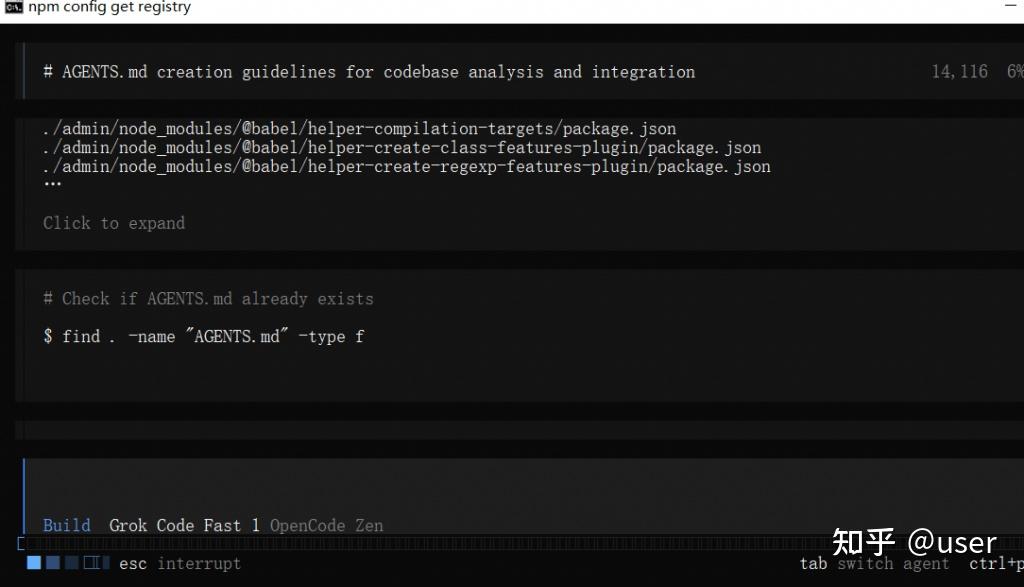Minimize the npm config terminal window
The image size is (1024, 587).
tap(1010, 8)
